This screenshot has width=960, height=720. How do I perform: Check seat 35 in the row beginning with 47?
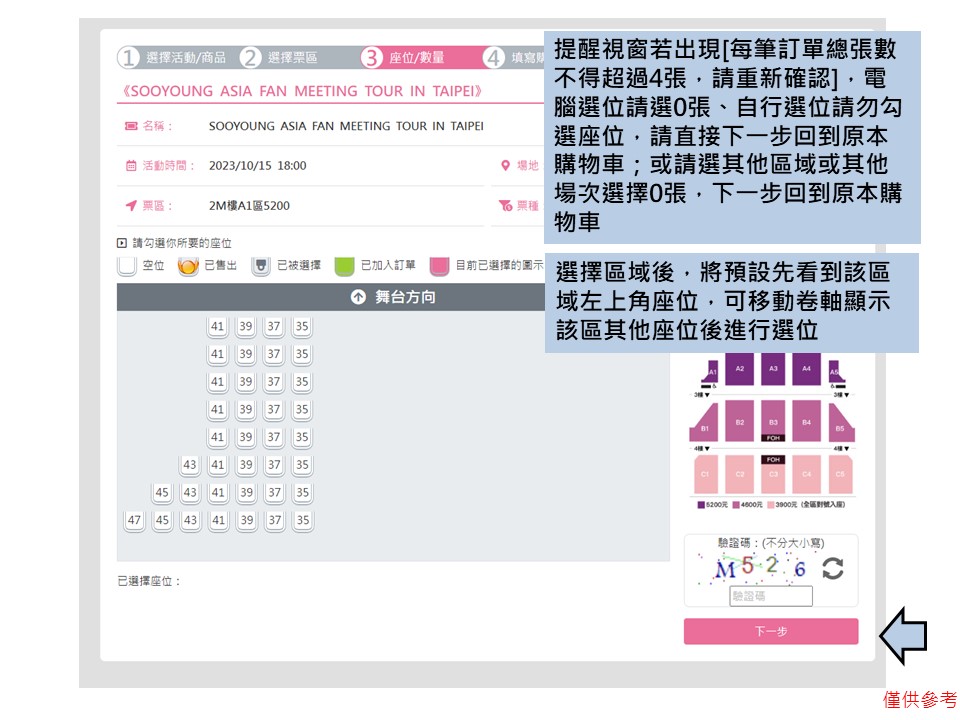[x=302, y=521]
